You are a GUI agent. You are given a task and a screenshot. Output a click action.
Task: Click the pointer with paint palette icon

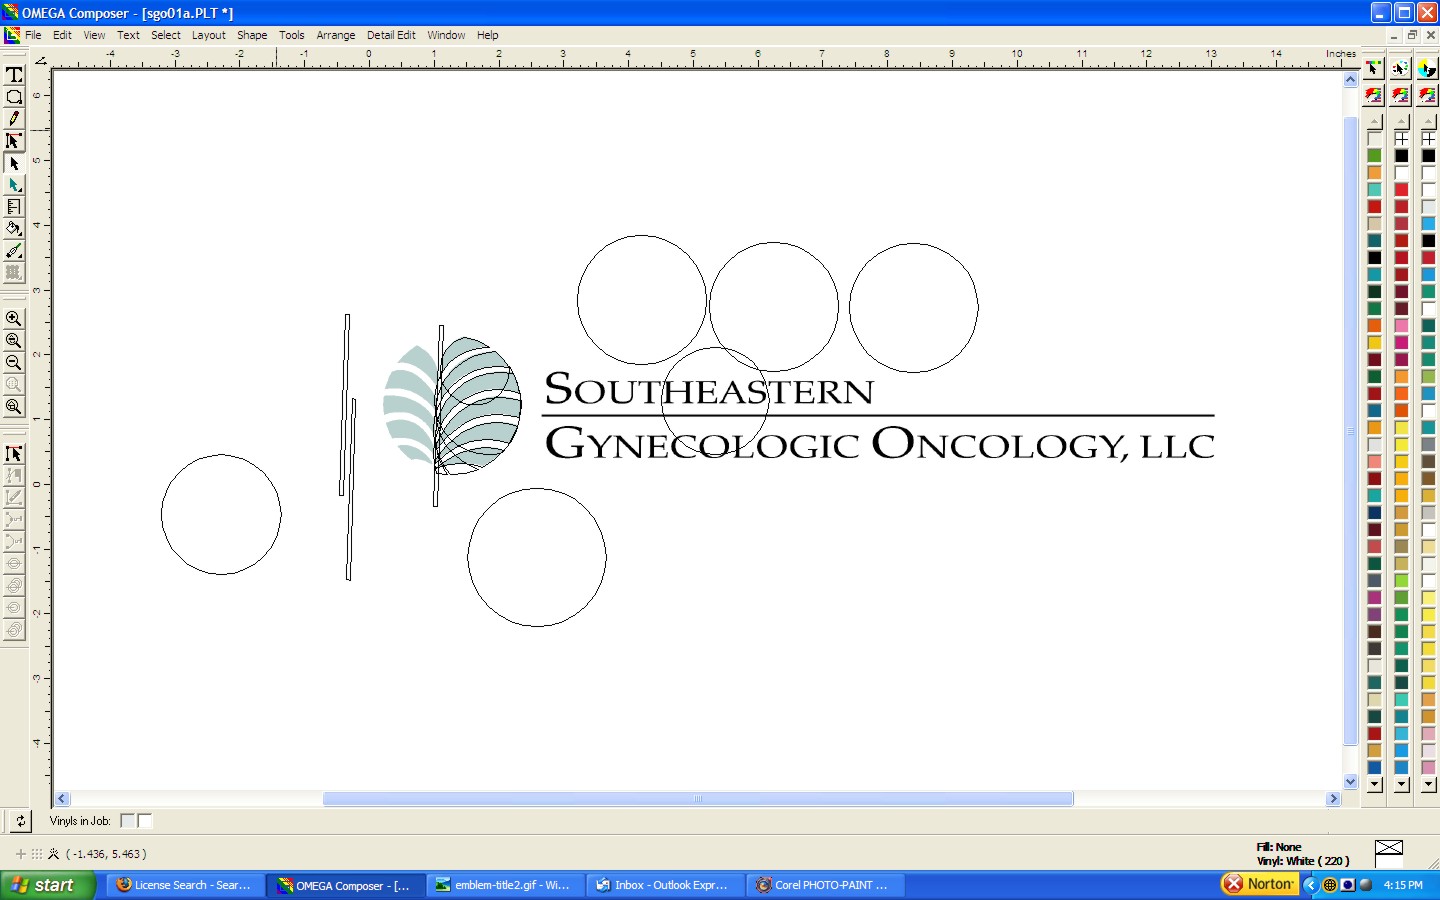pos(1401,68)
